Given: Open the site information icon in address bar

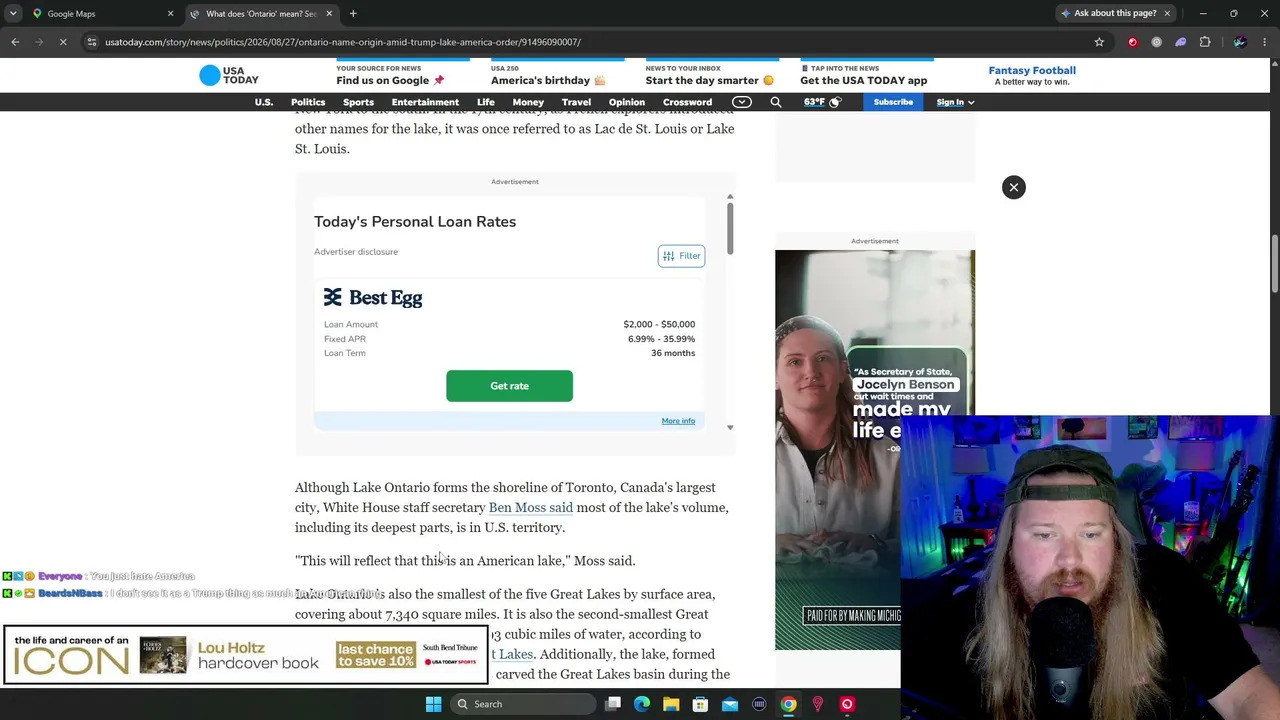Looking at the screenshot, I should click(91, 42).
